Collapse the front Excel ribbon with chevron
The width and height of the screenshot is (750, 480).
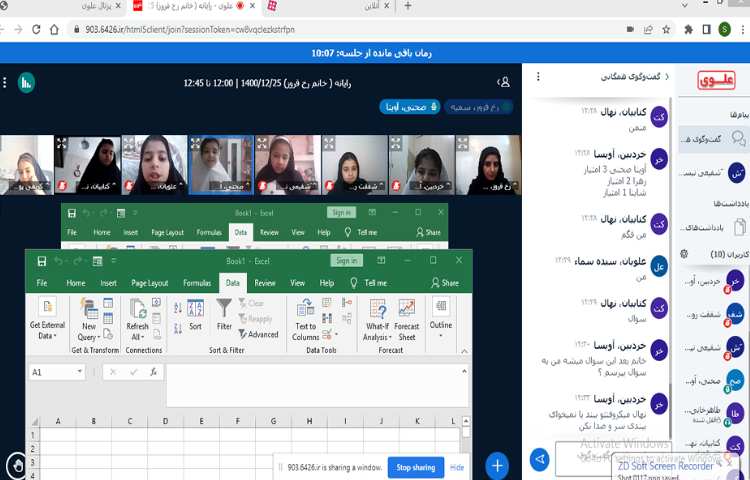click(464, 351)
